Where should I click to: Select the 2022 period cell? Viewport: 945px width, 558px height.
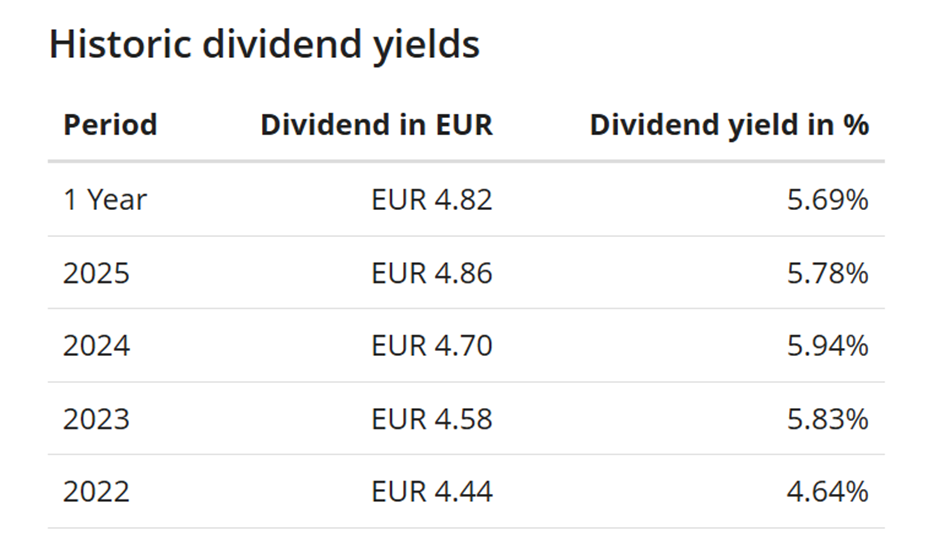(x=96, y=492)
